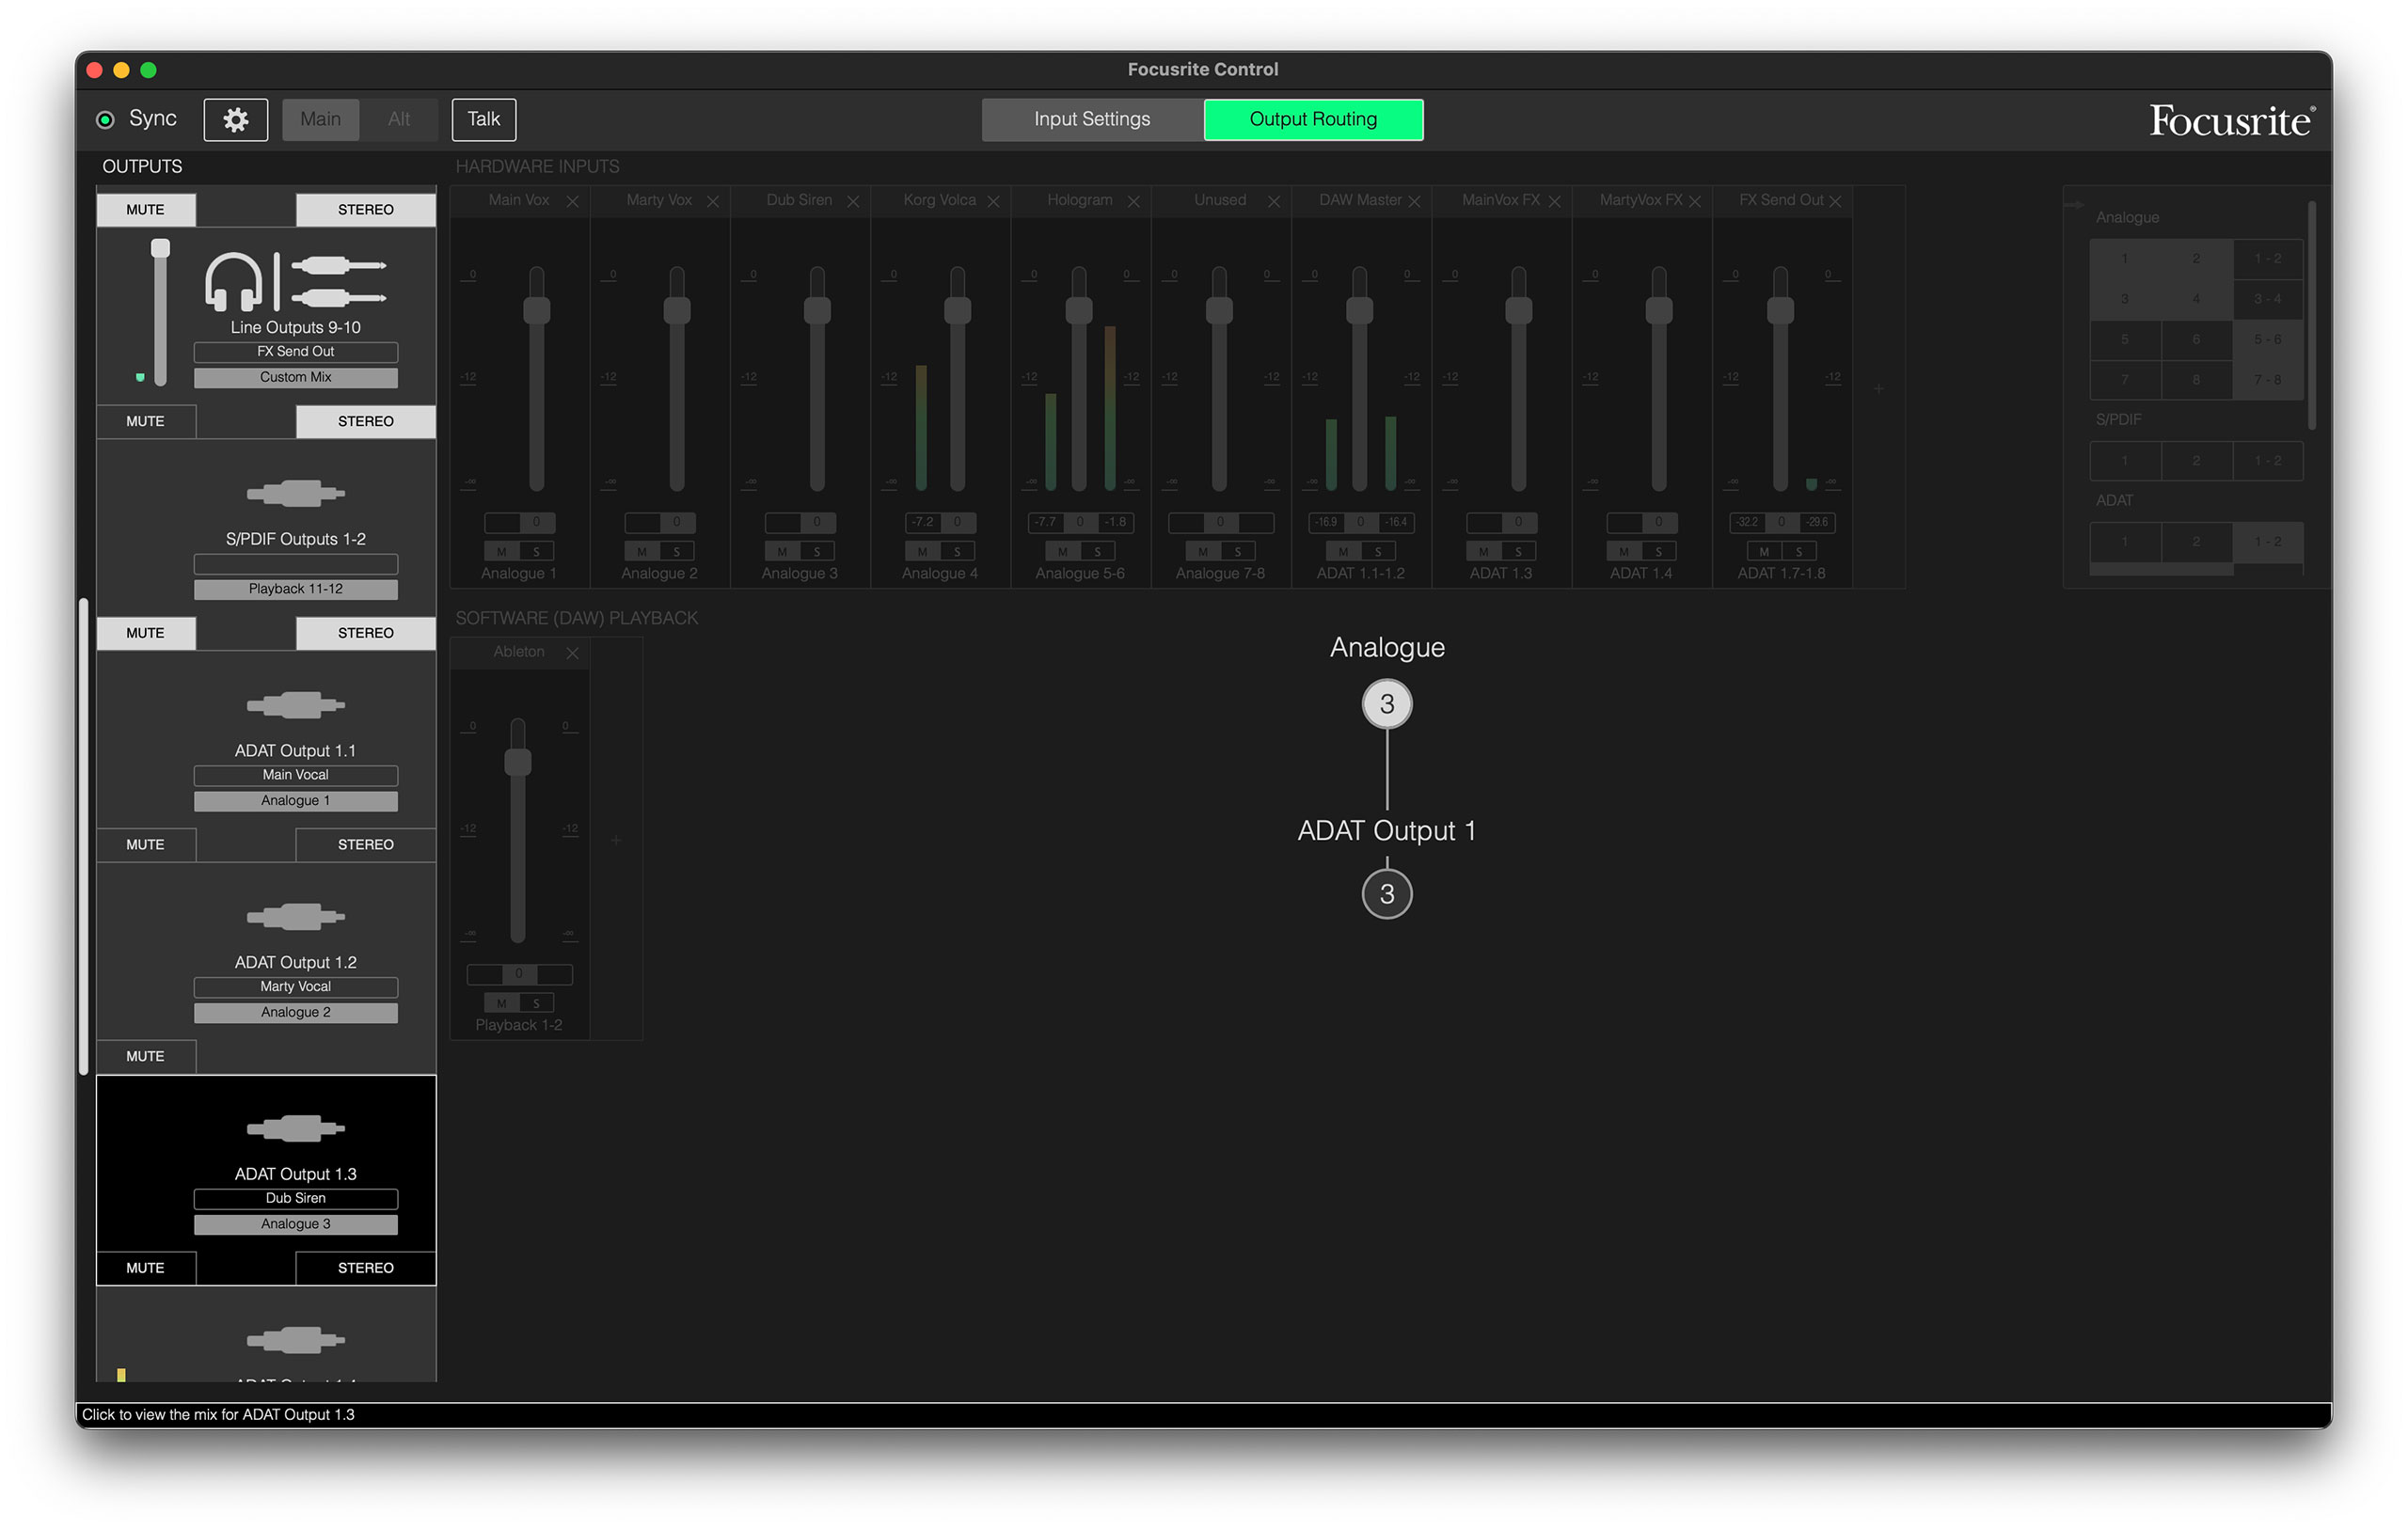This screenshot has height=1529, width=2408.
Task: Add a software playback channel with the plus
Action: (616, 841)
